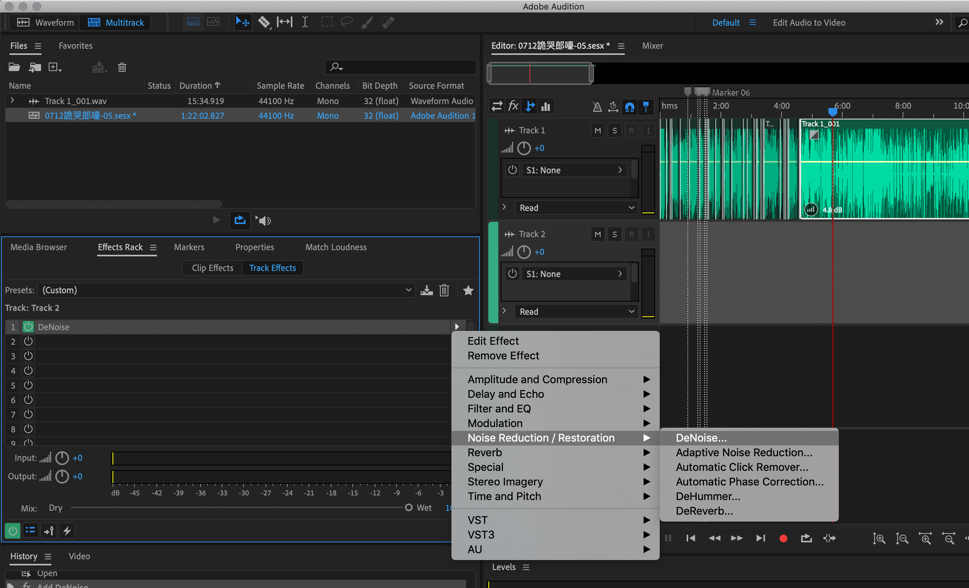969x588 pixels.
Task: Solo Track 2 with S button
Action: tap(614, 234)
